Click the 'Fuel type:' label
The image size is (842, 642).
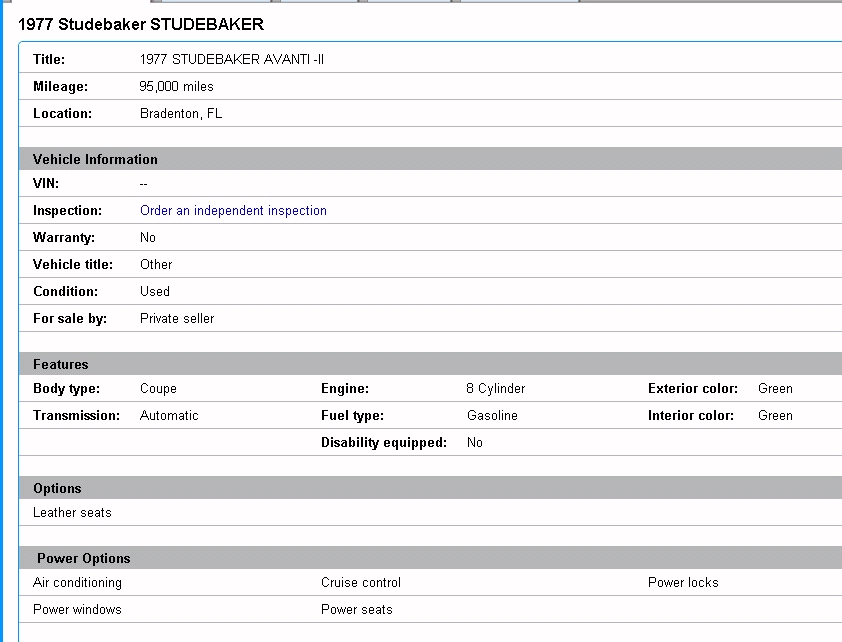pyautogui.click(x=352, y=415)
